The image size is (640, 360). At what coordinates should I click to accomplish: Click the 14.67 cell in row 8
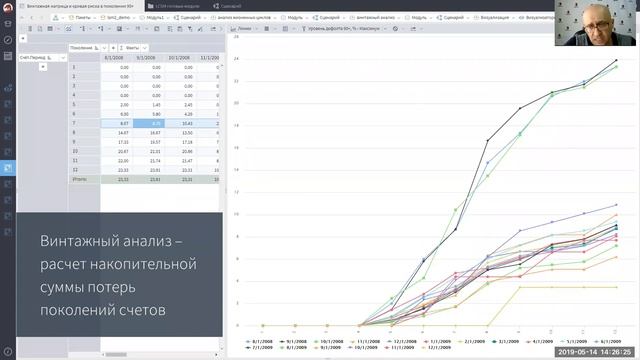[x=116, y=133]
